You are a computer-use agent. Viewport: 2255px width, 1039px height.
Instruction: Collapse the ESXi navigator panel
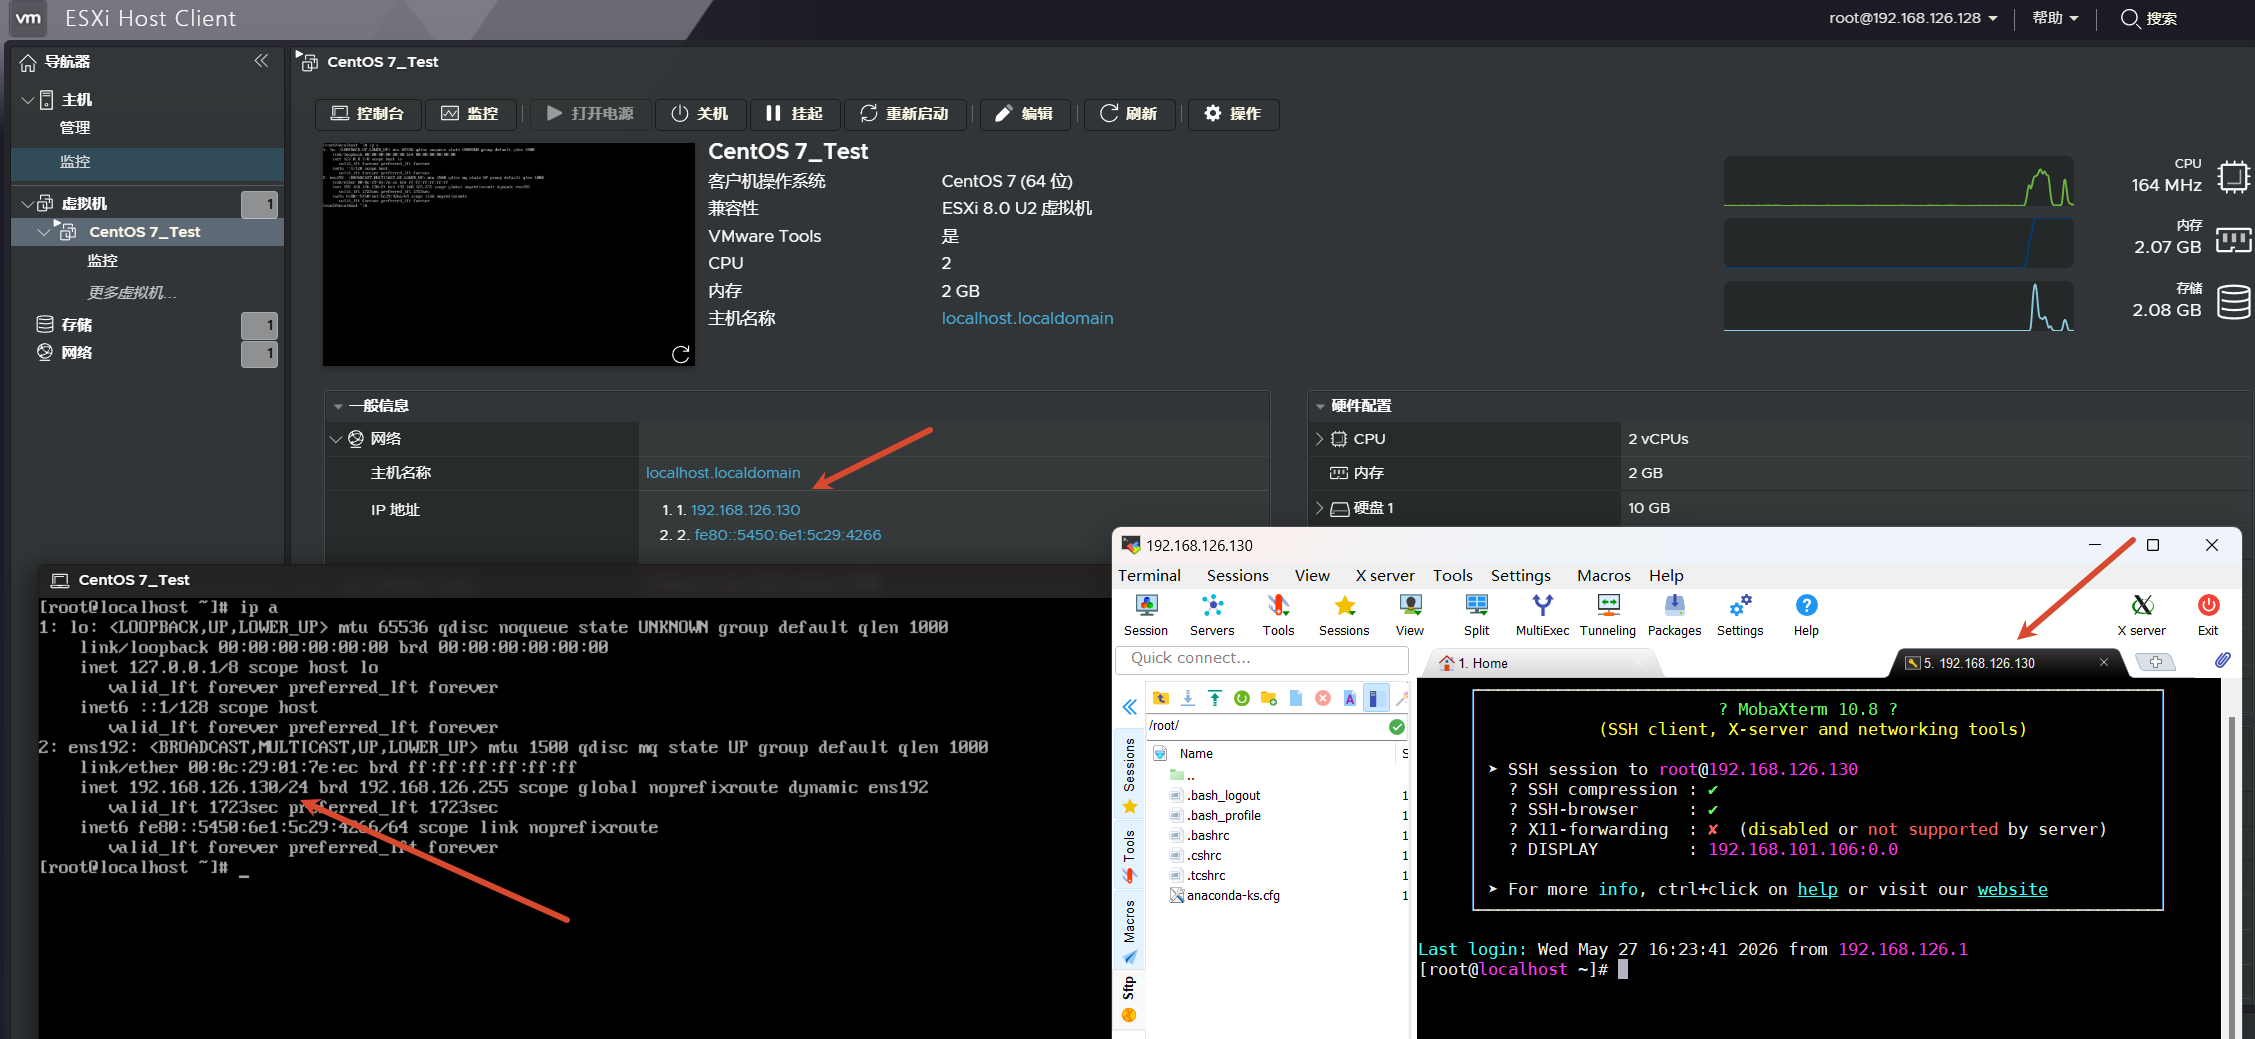coord(261,61)
